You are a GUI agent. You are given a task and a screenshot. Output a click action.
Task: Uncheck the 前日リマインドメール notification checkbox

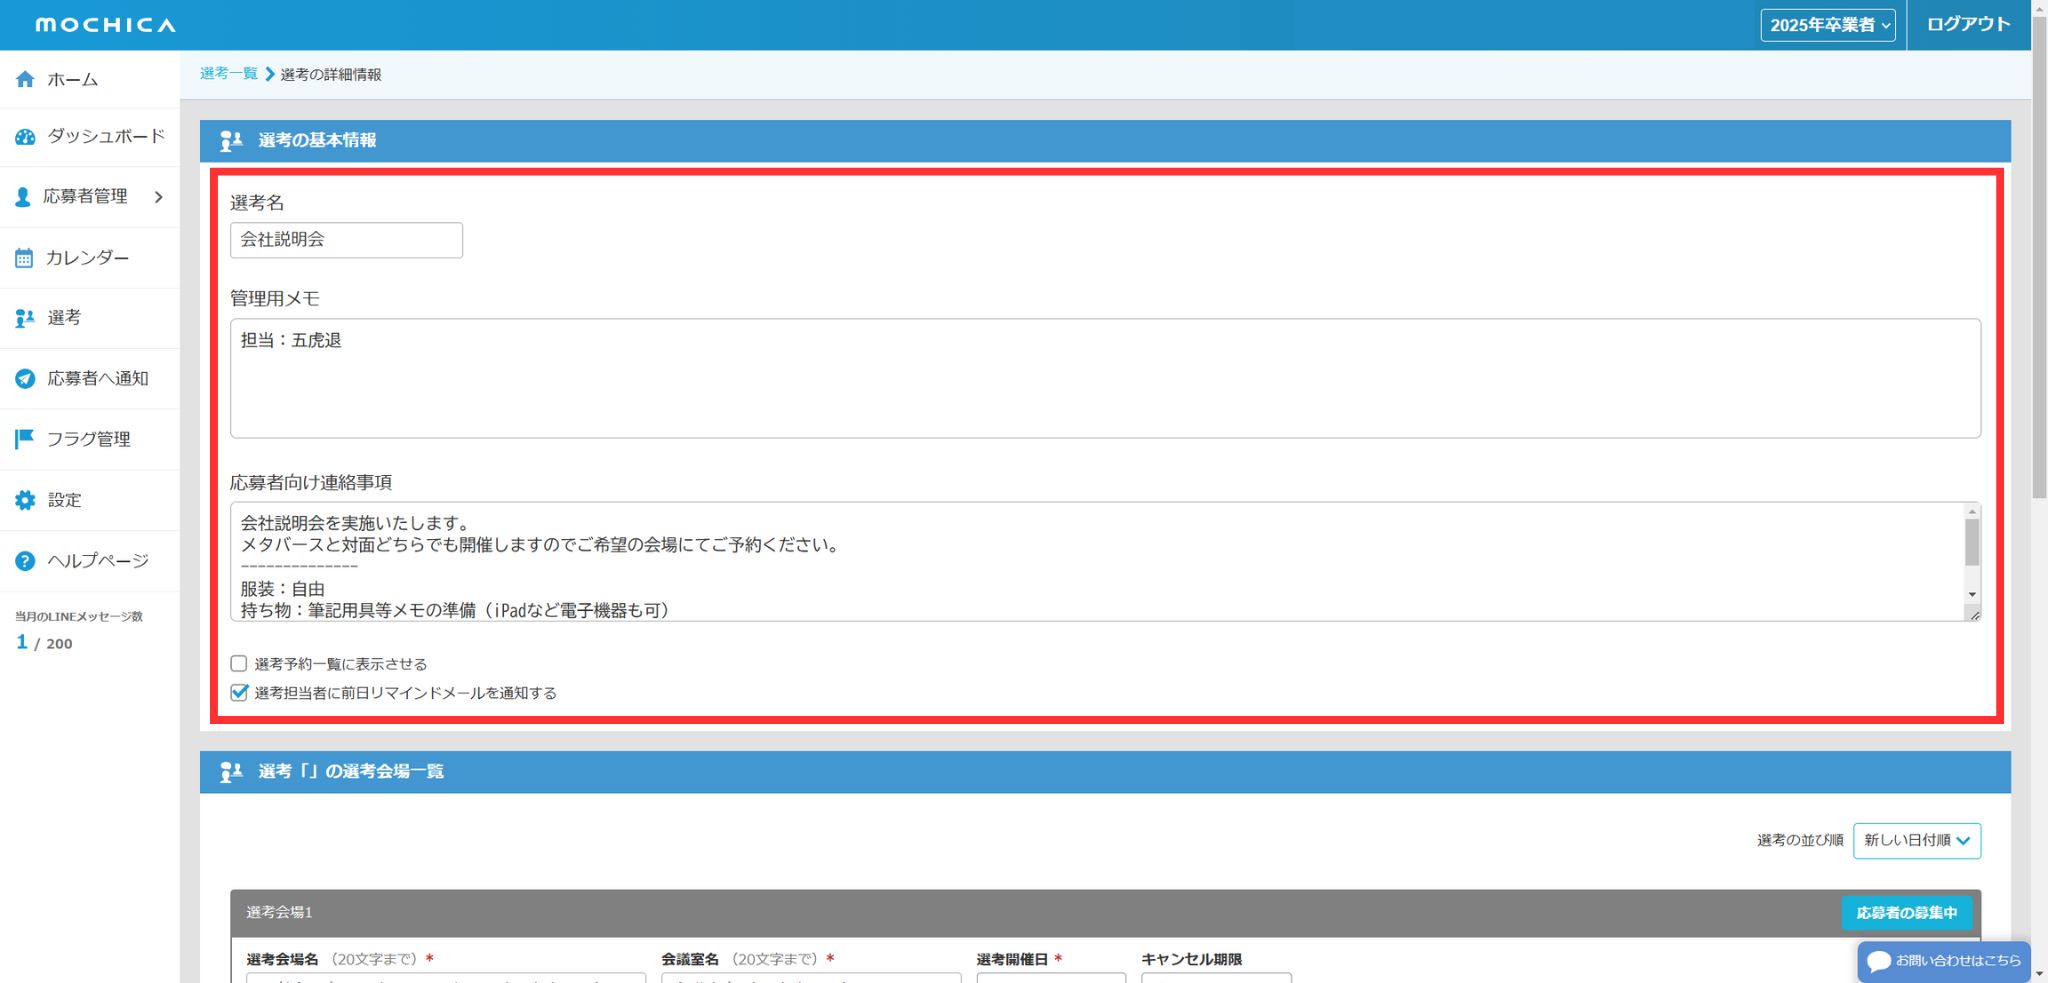239,693
